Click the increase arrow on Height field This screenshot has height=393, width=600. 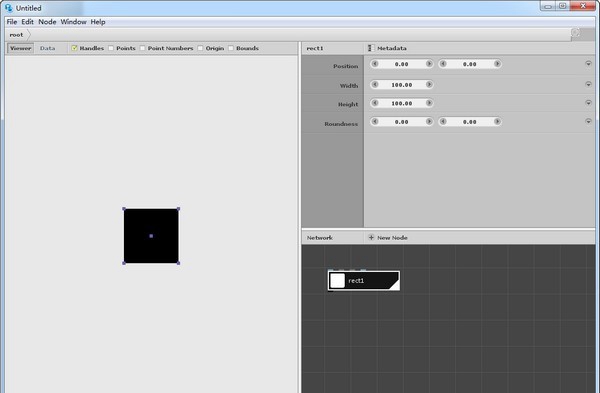pyautogui.click(x=429, y=103)
